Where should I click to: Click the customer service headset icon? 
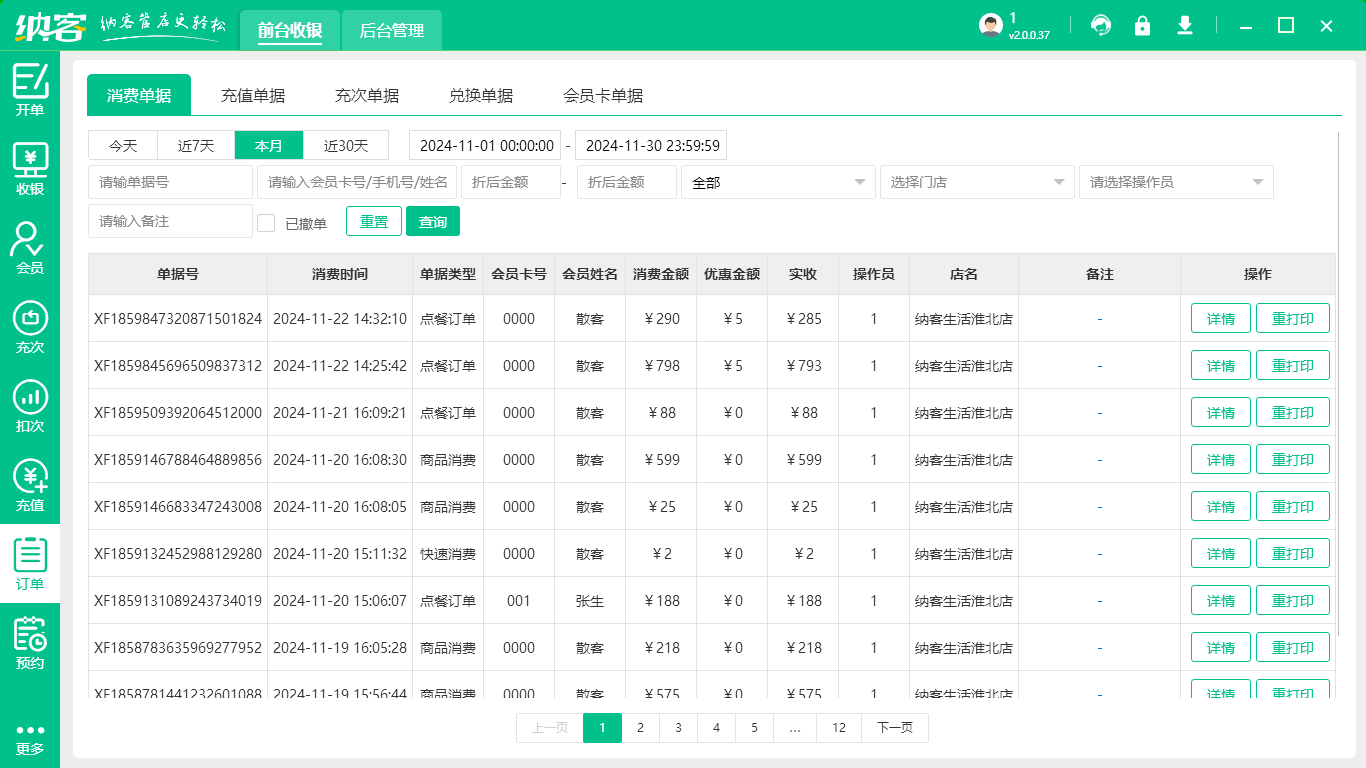1101,26
